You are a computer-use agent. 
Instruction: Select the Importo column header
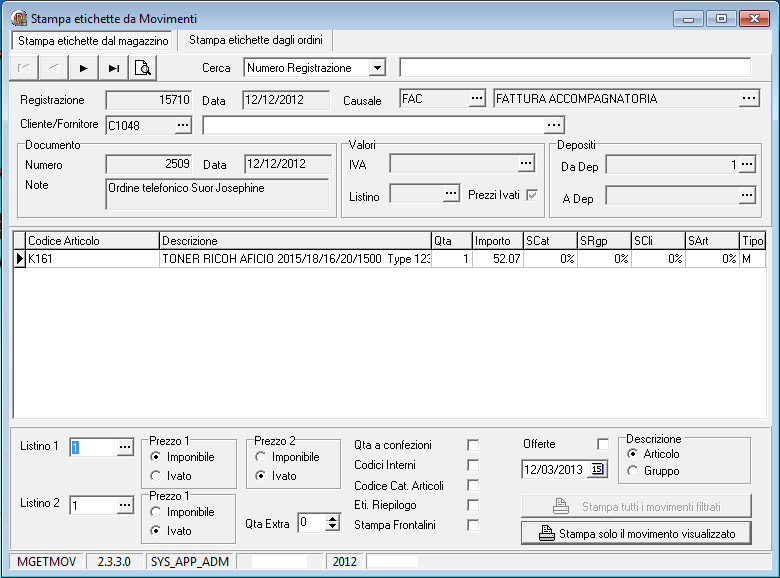497,241
